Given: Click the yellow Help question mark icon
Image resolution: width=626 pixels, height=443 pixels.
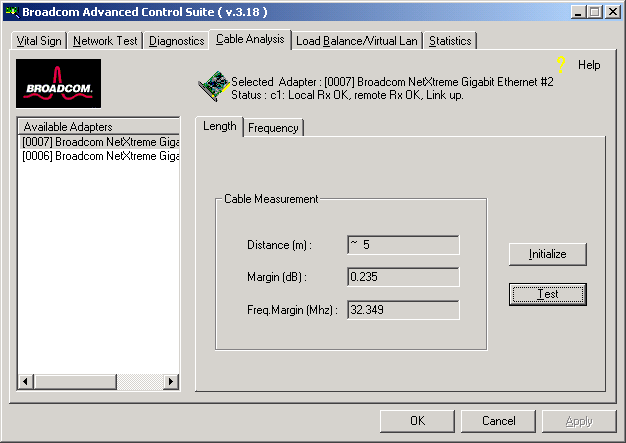Looking at the screenshot, I should pyautogui.click(x=561, y=64).
